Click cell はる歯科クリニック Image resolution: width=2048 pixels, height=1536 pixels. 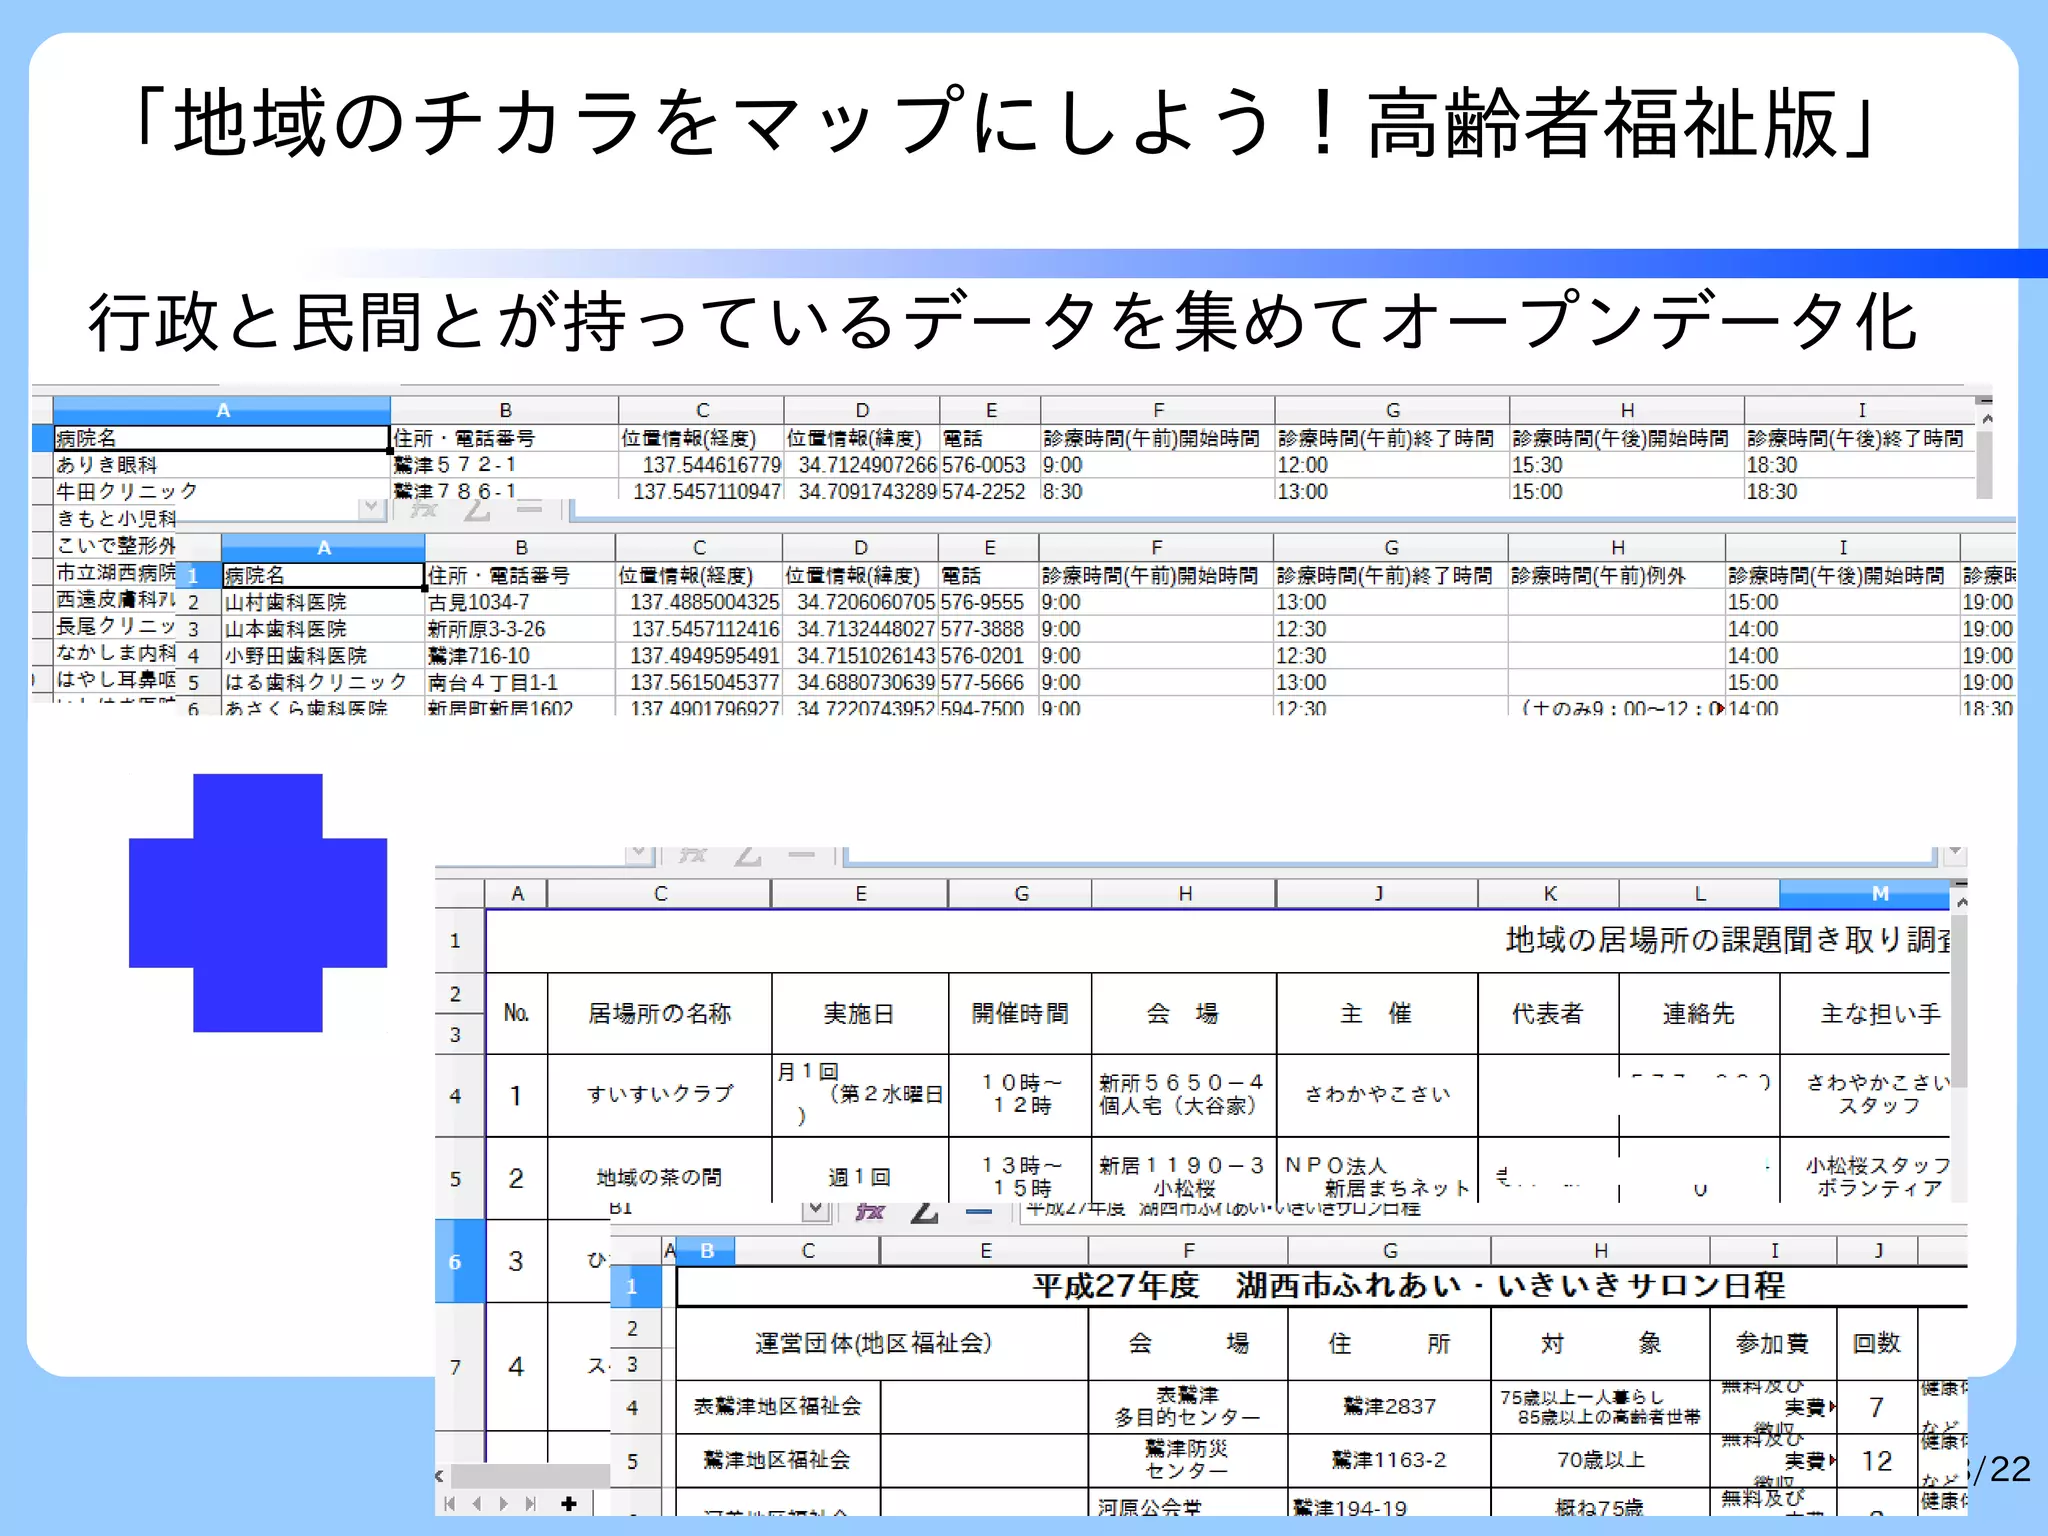pyautogui.click(x=323, y=682)
